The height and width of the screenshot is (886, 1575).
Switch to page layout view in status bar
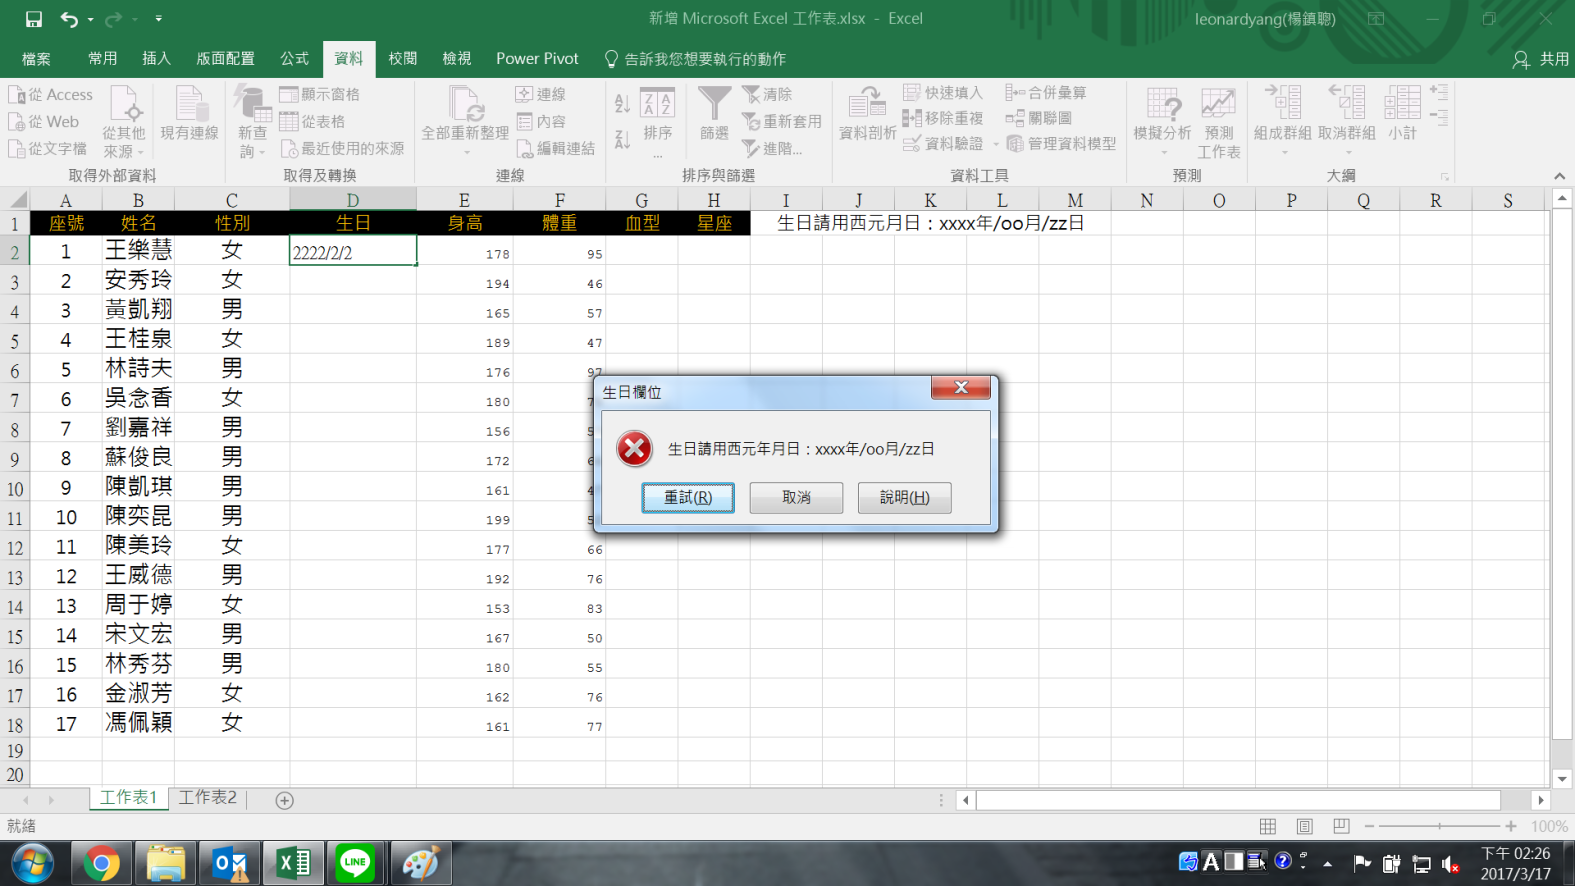click(1304, 826)
